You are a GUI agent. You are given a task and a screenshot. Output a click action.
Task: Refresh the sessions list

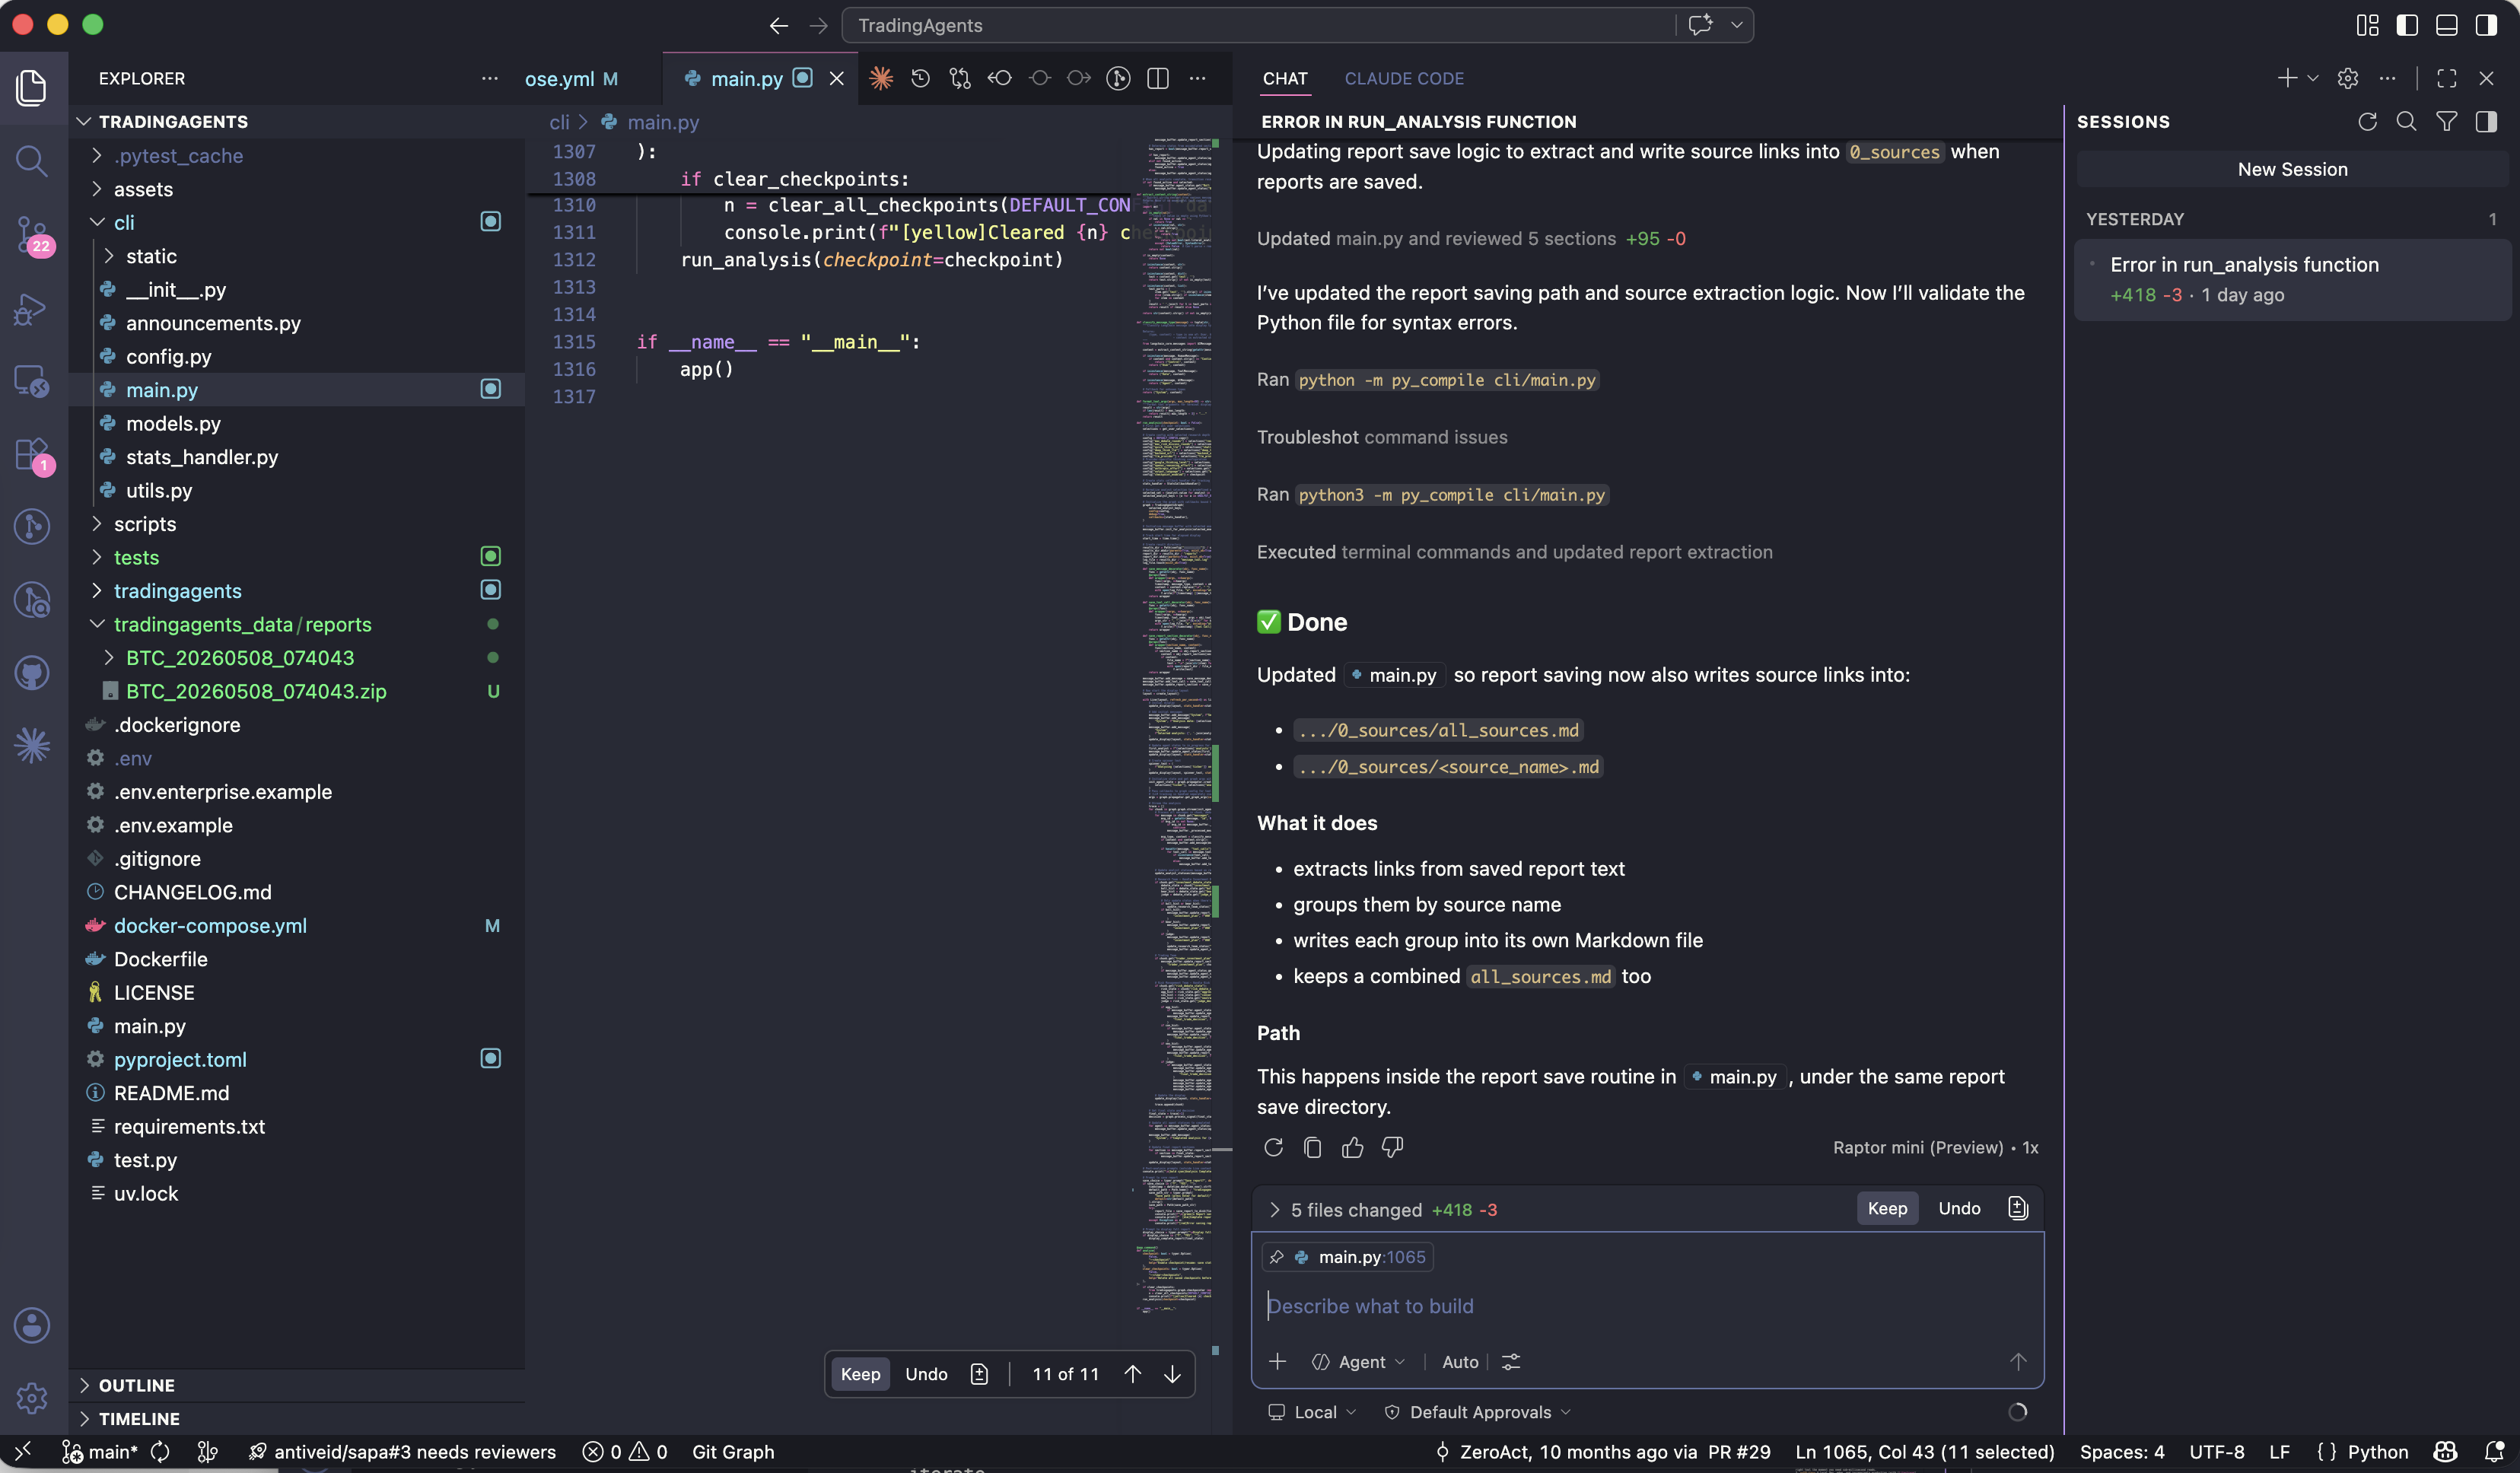click(x=2367, y=121)
